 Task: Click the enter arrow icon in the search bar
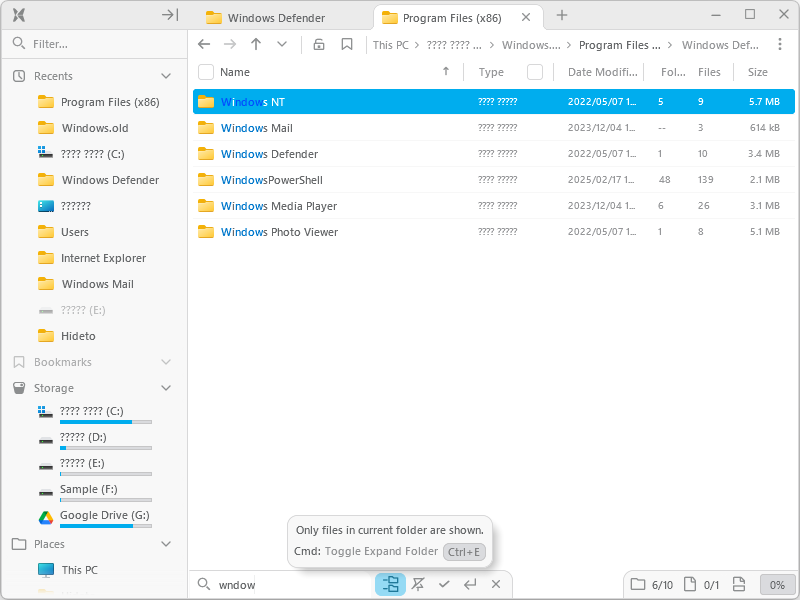pyautogui.click(x=470, y=584)
